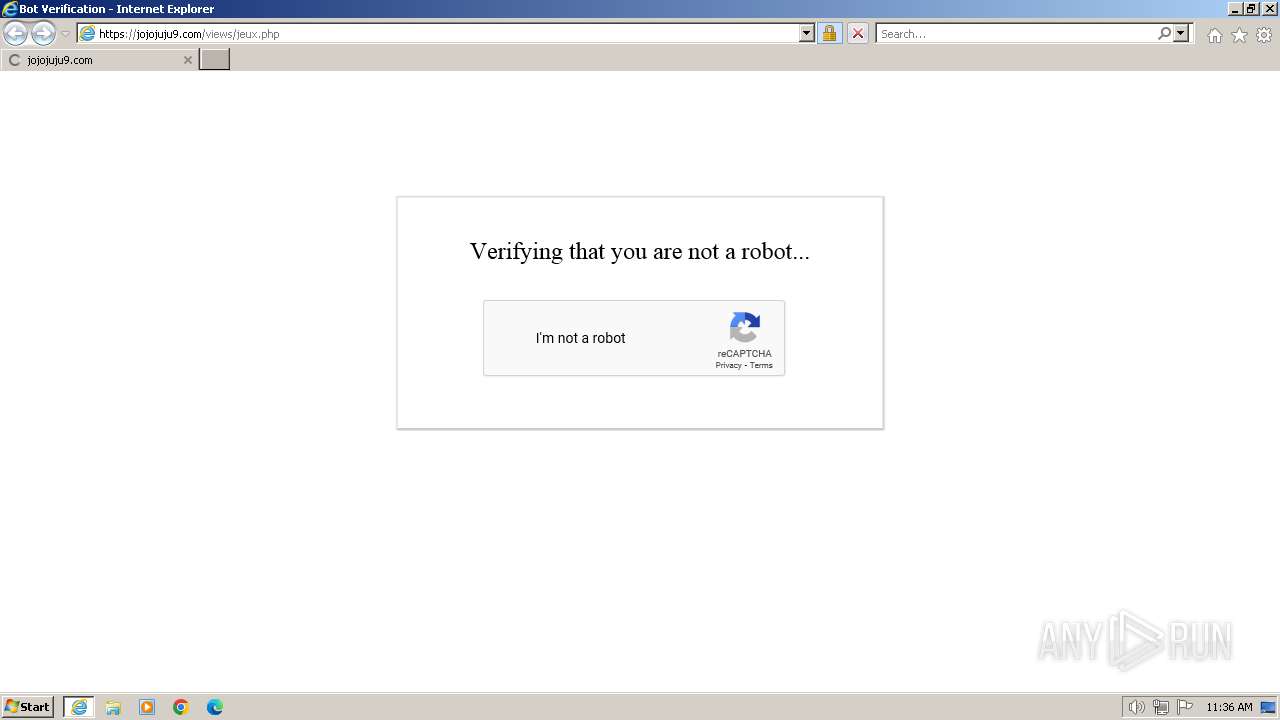
Task: Launch Microsoft Edge from the taskbar
Action: tap(215, 707)
